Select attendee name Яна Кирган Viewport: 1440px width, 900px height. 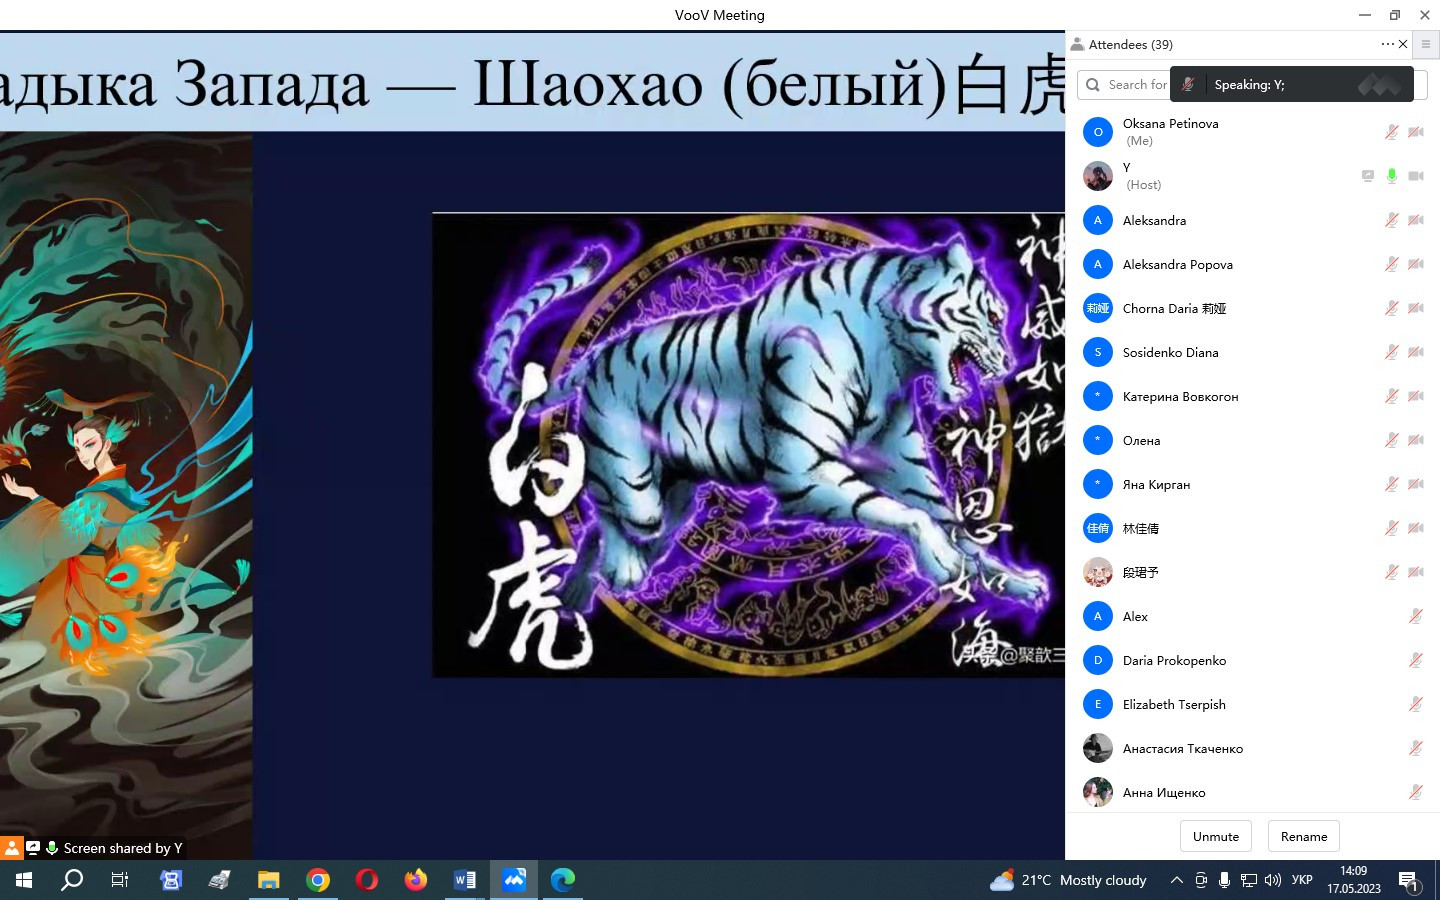pos(1156,484)
